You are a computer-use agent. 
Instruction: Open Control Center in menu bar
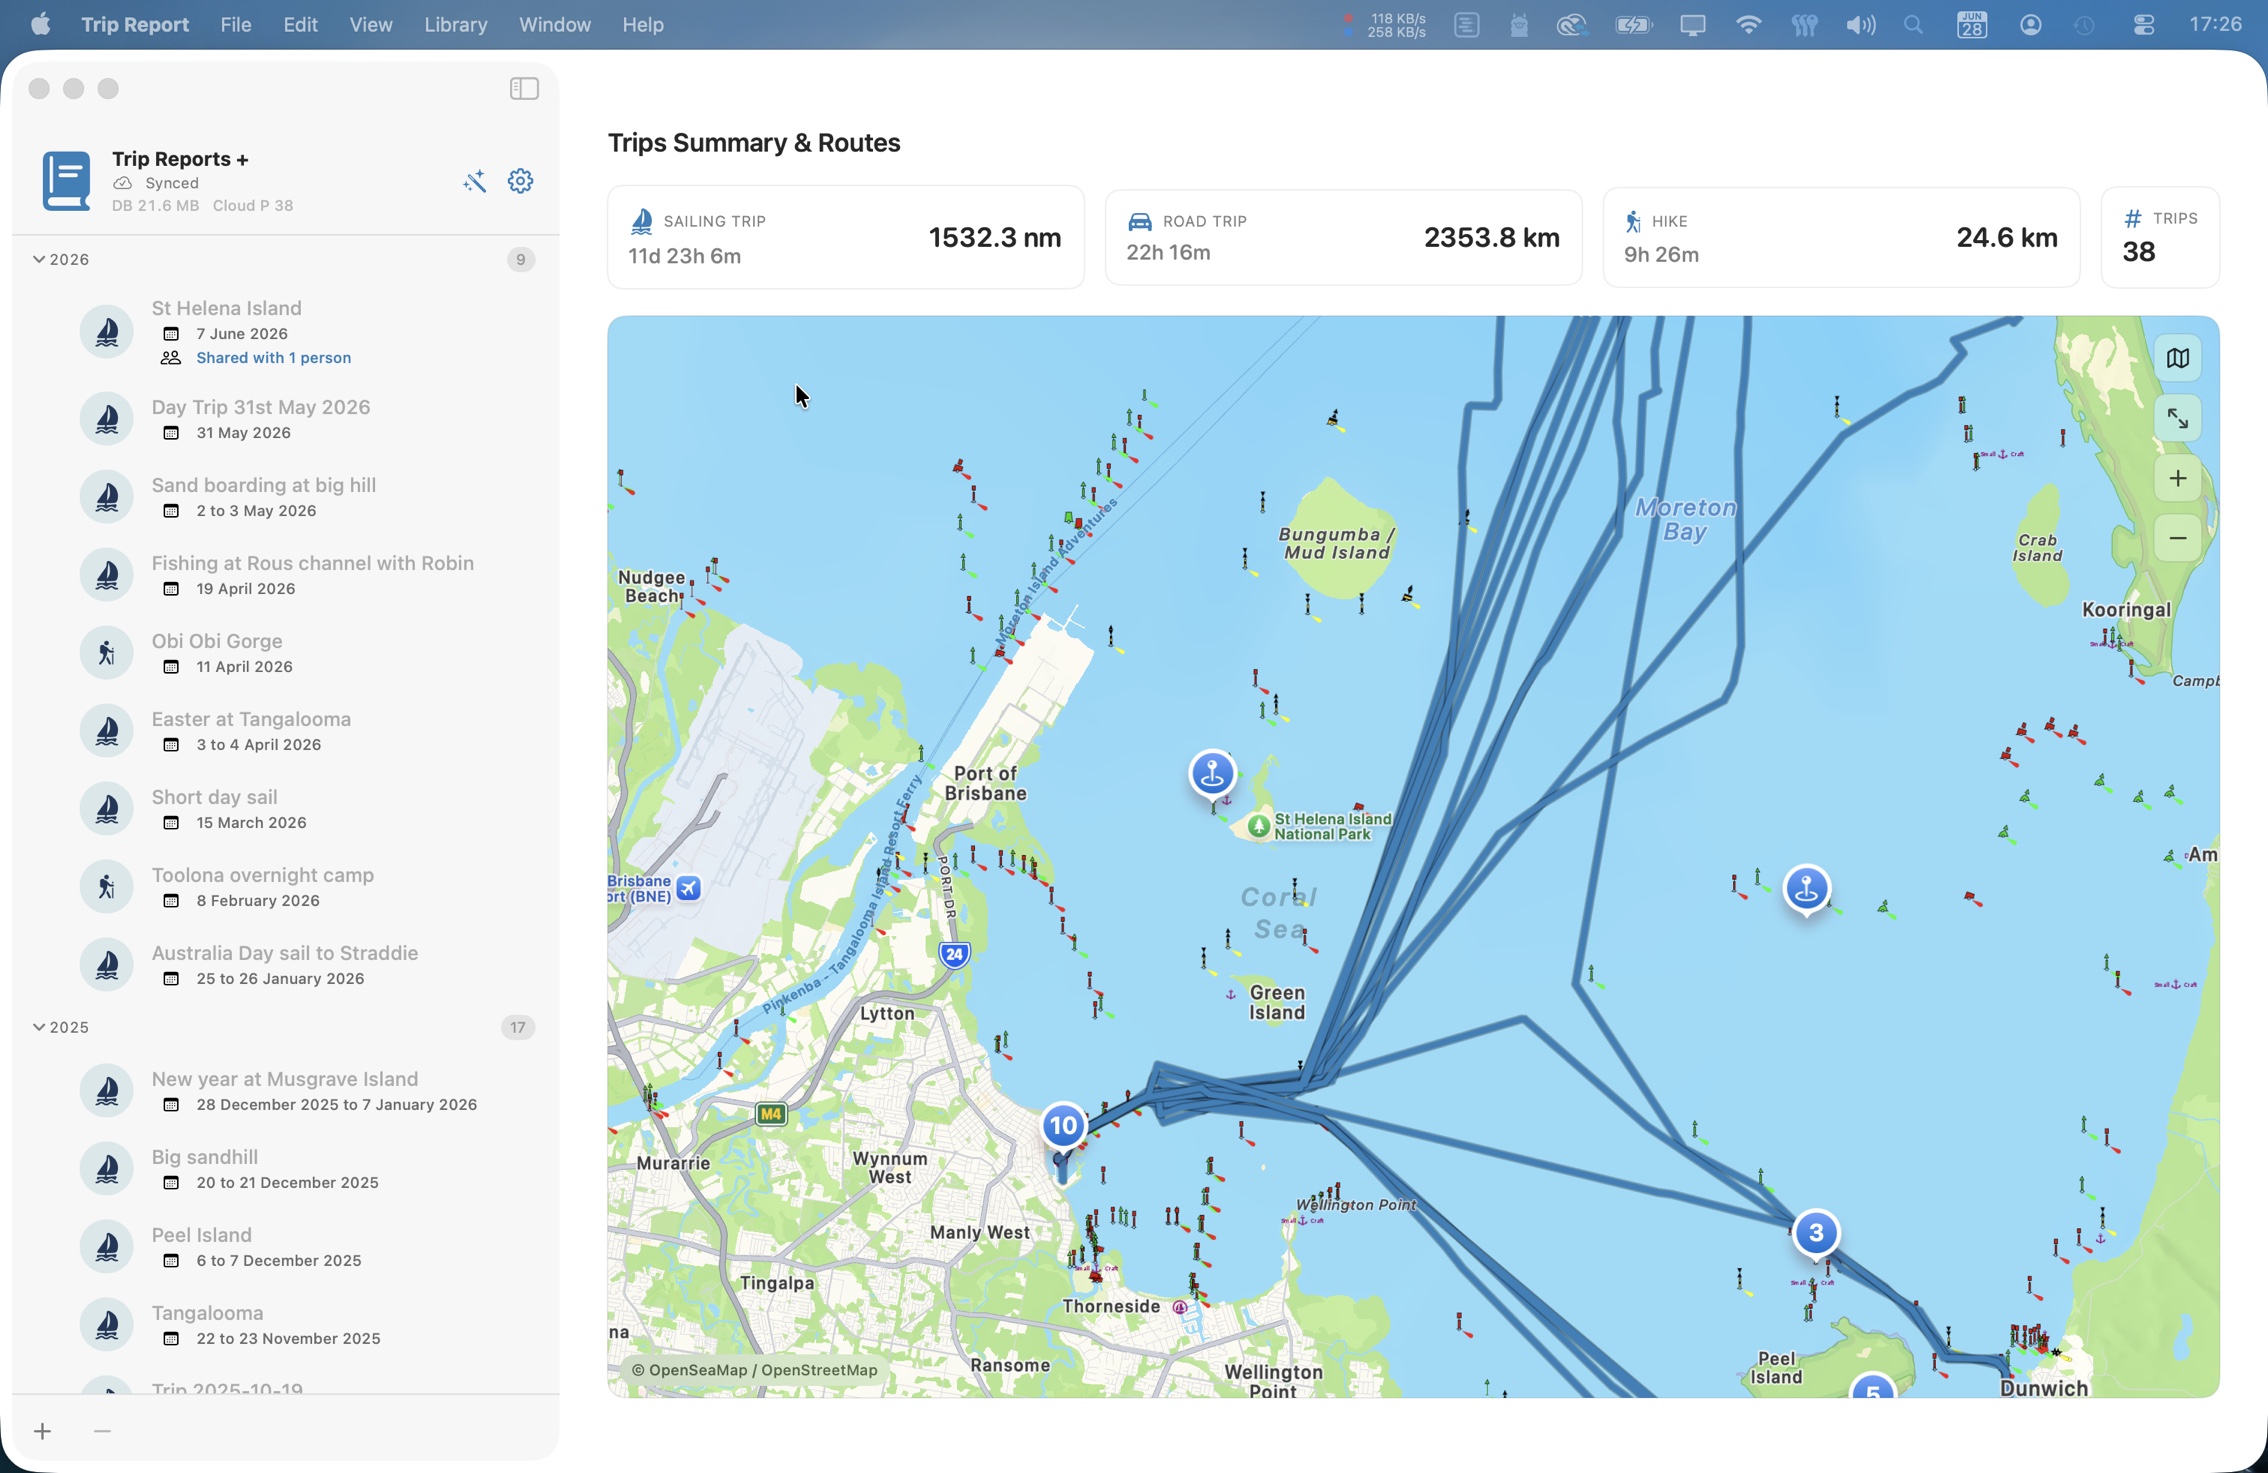click(x=2143, y=25)
